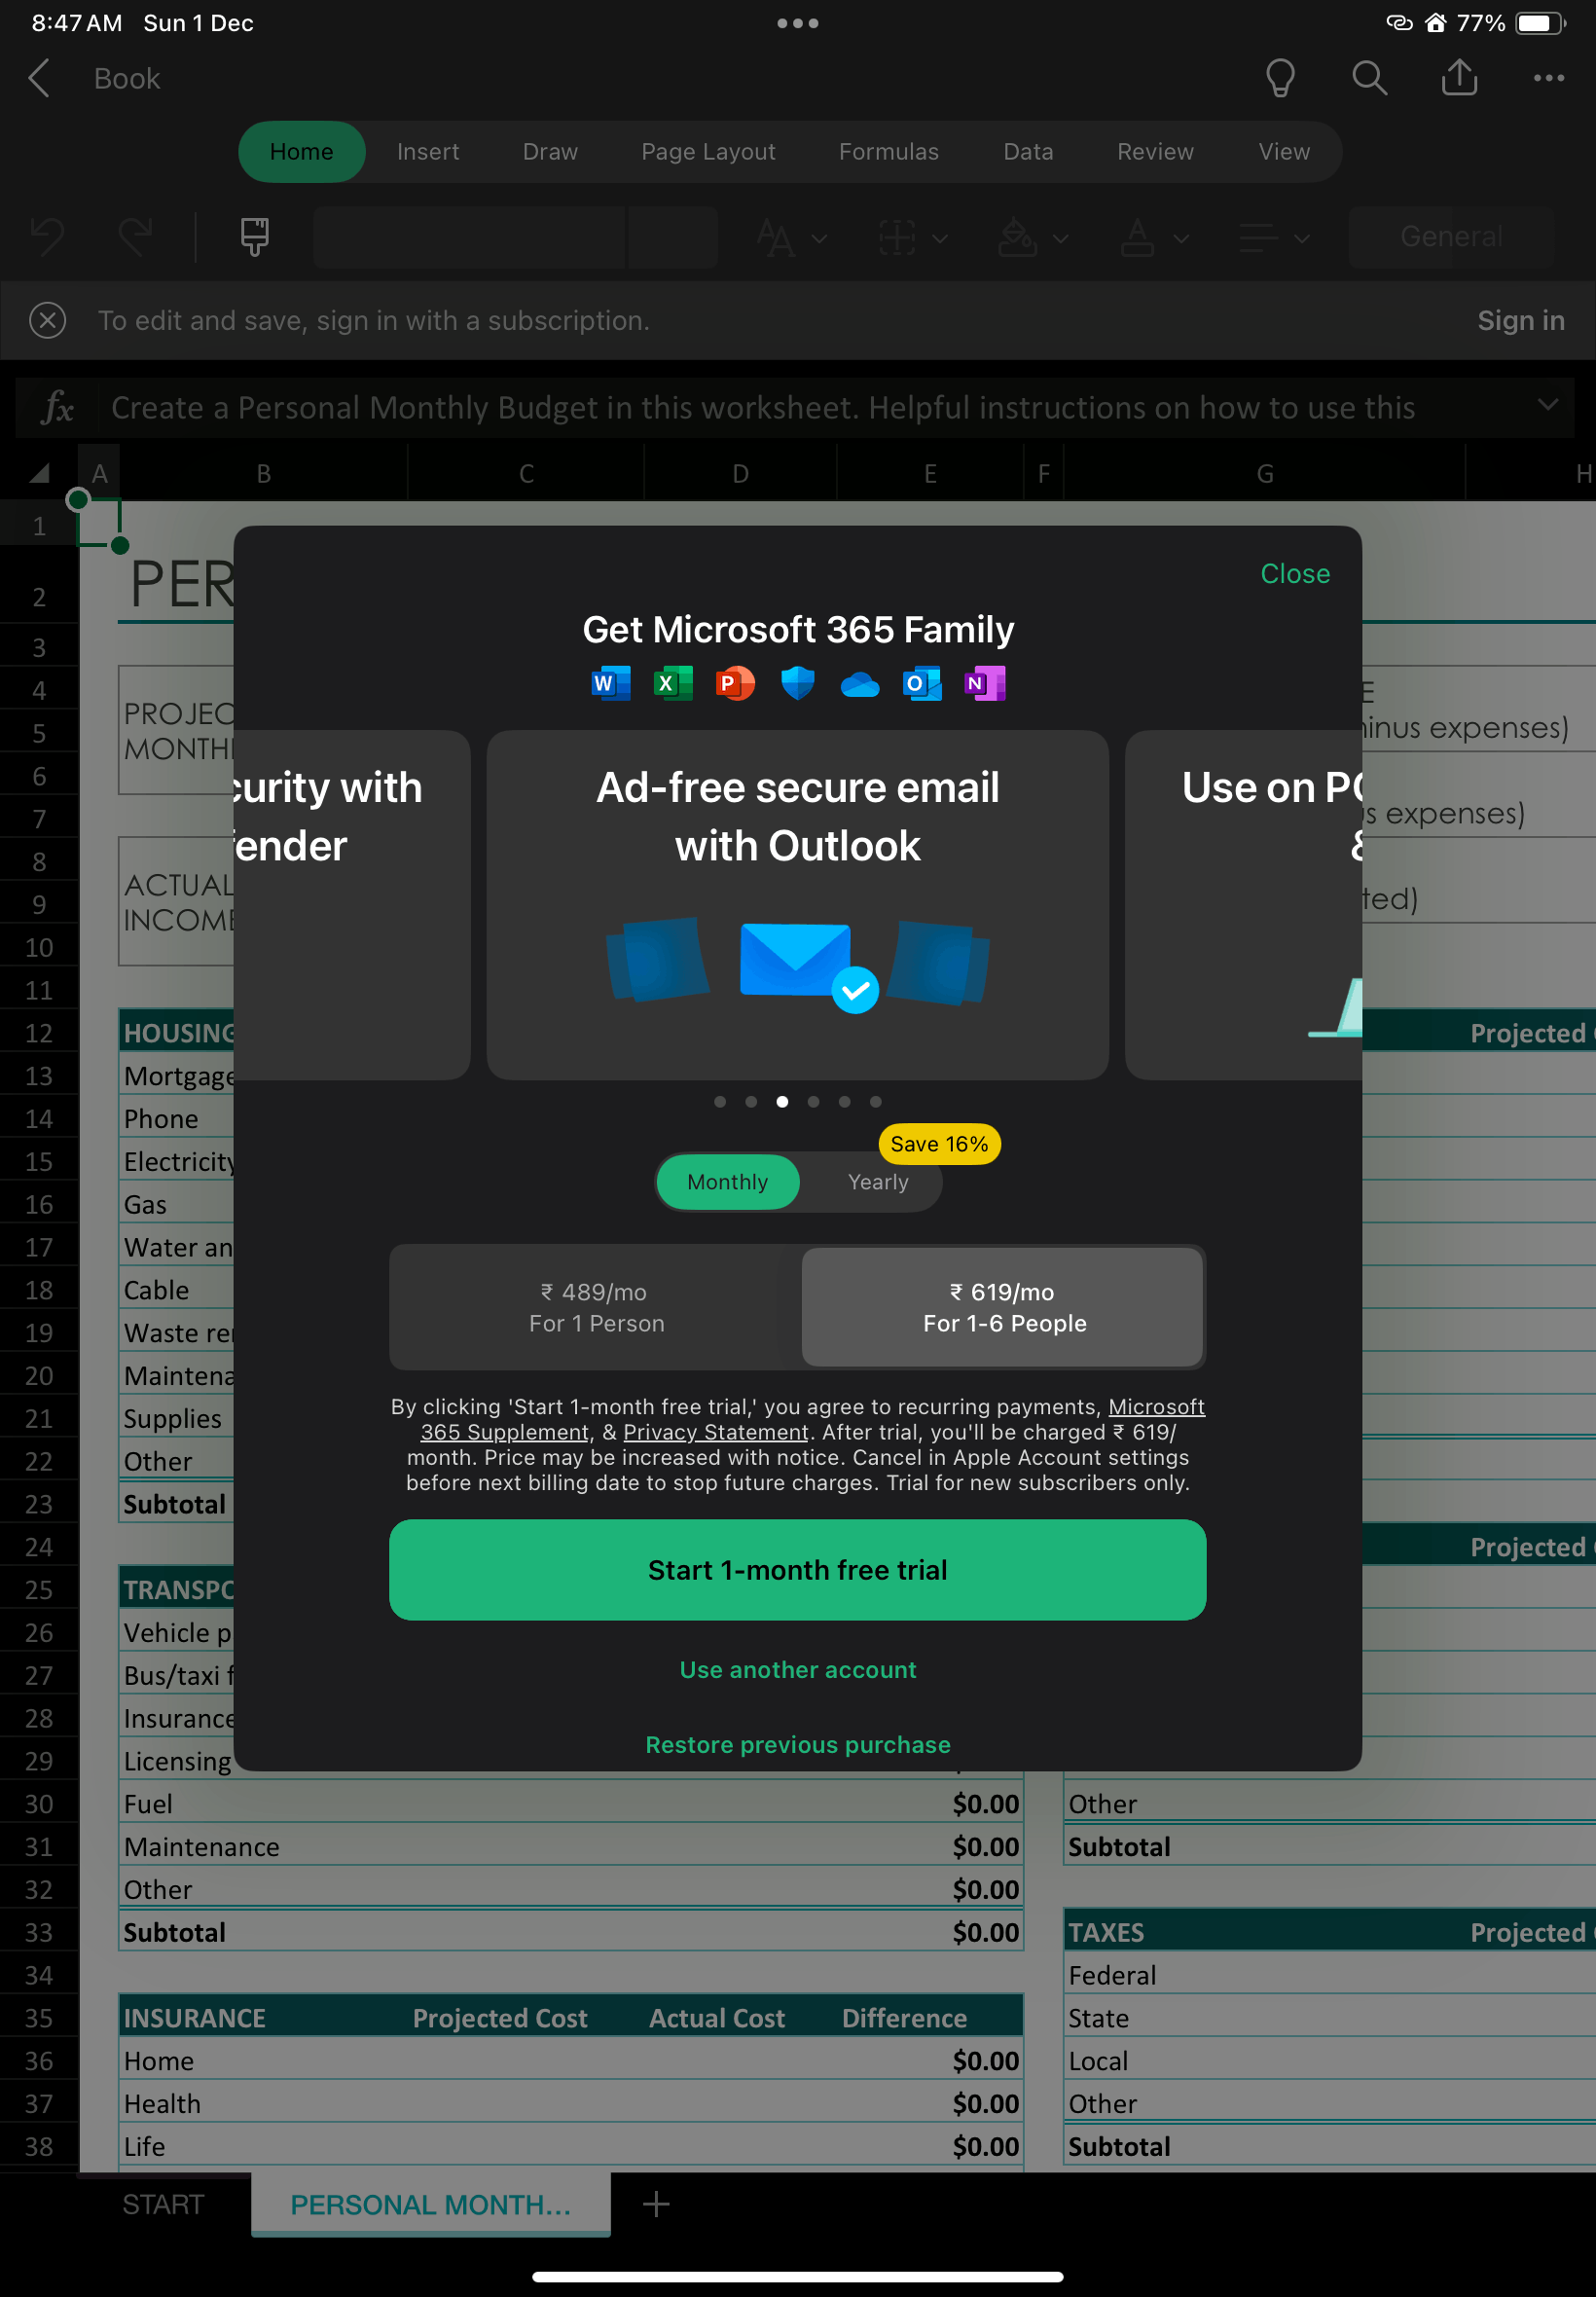This screenshot has width=1596, height=2297.
Task: Select column G header
Action: click(1264, 473)
